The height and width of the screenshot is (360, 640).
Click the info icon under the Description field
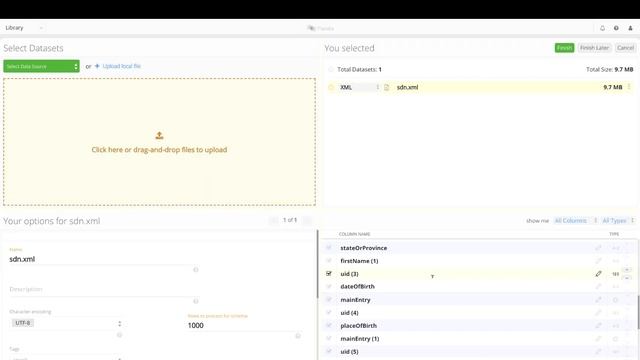[x=196, y=301]
